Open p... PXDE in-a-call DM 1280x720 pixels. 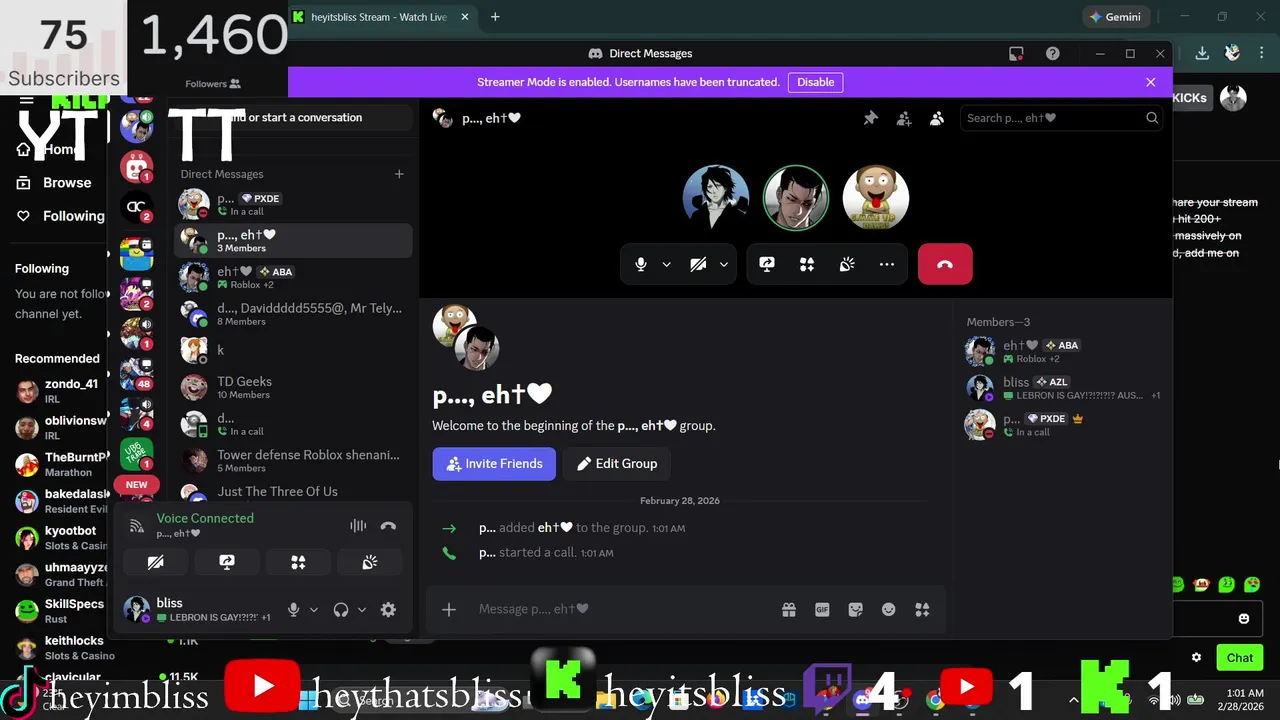293,204
